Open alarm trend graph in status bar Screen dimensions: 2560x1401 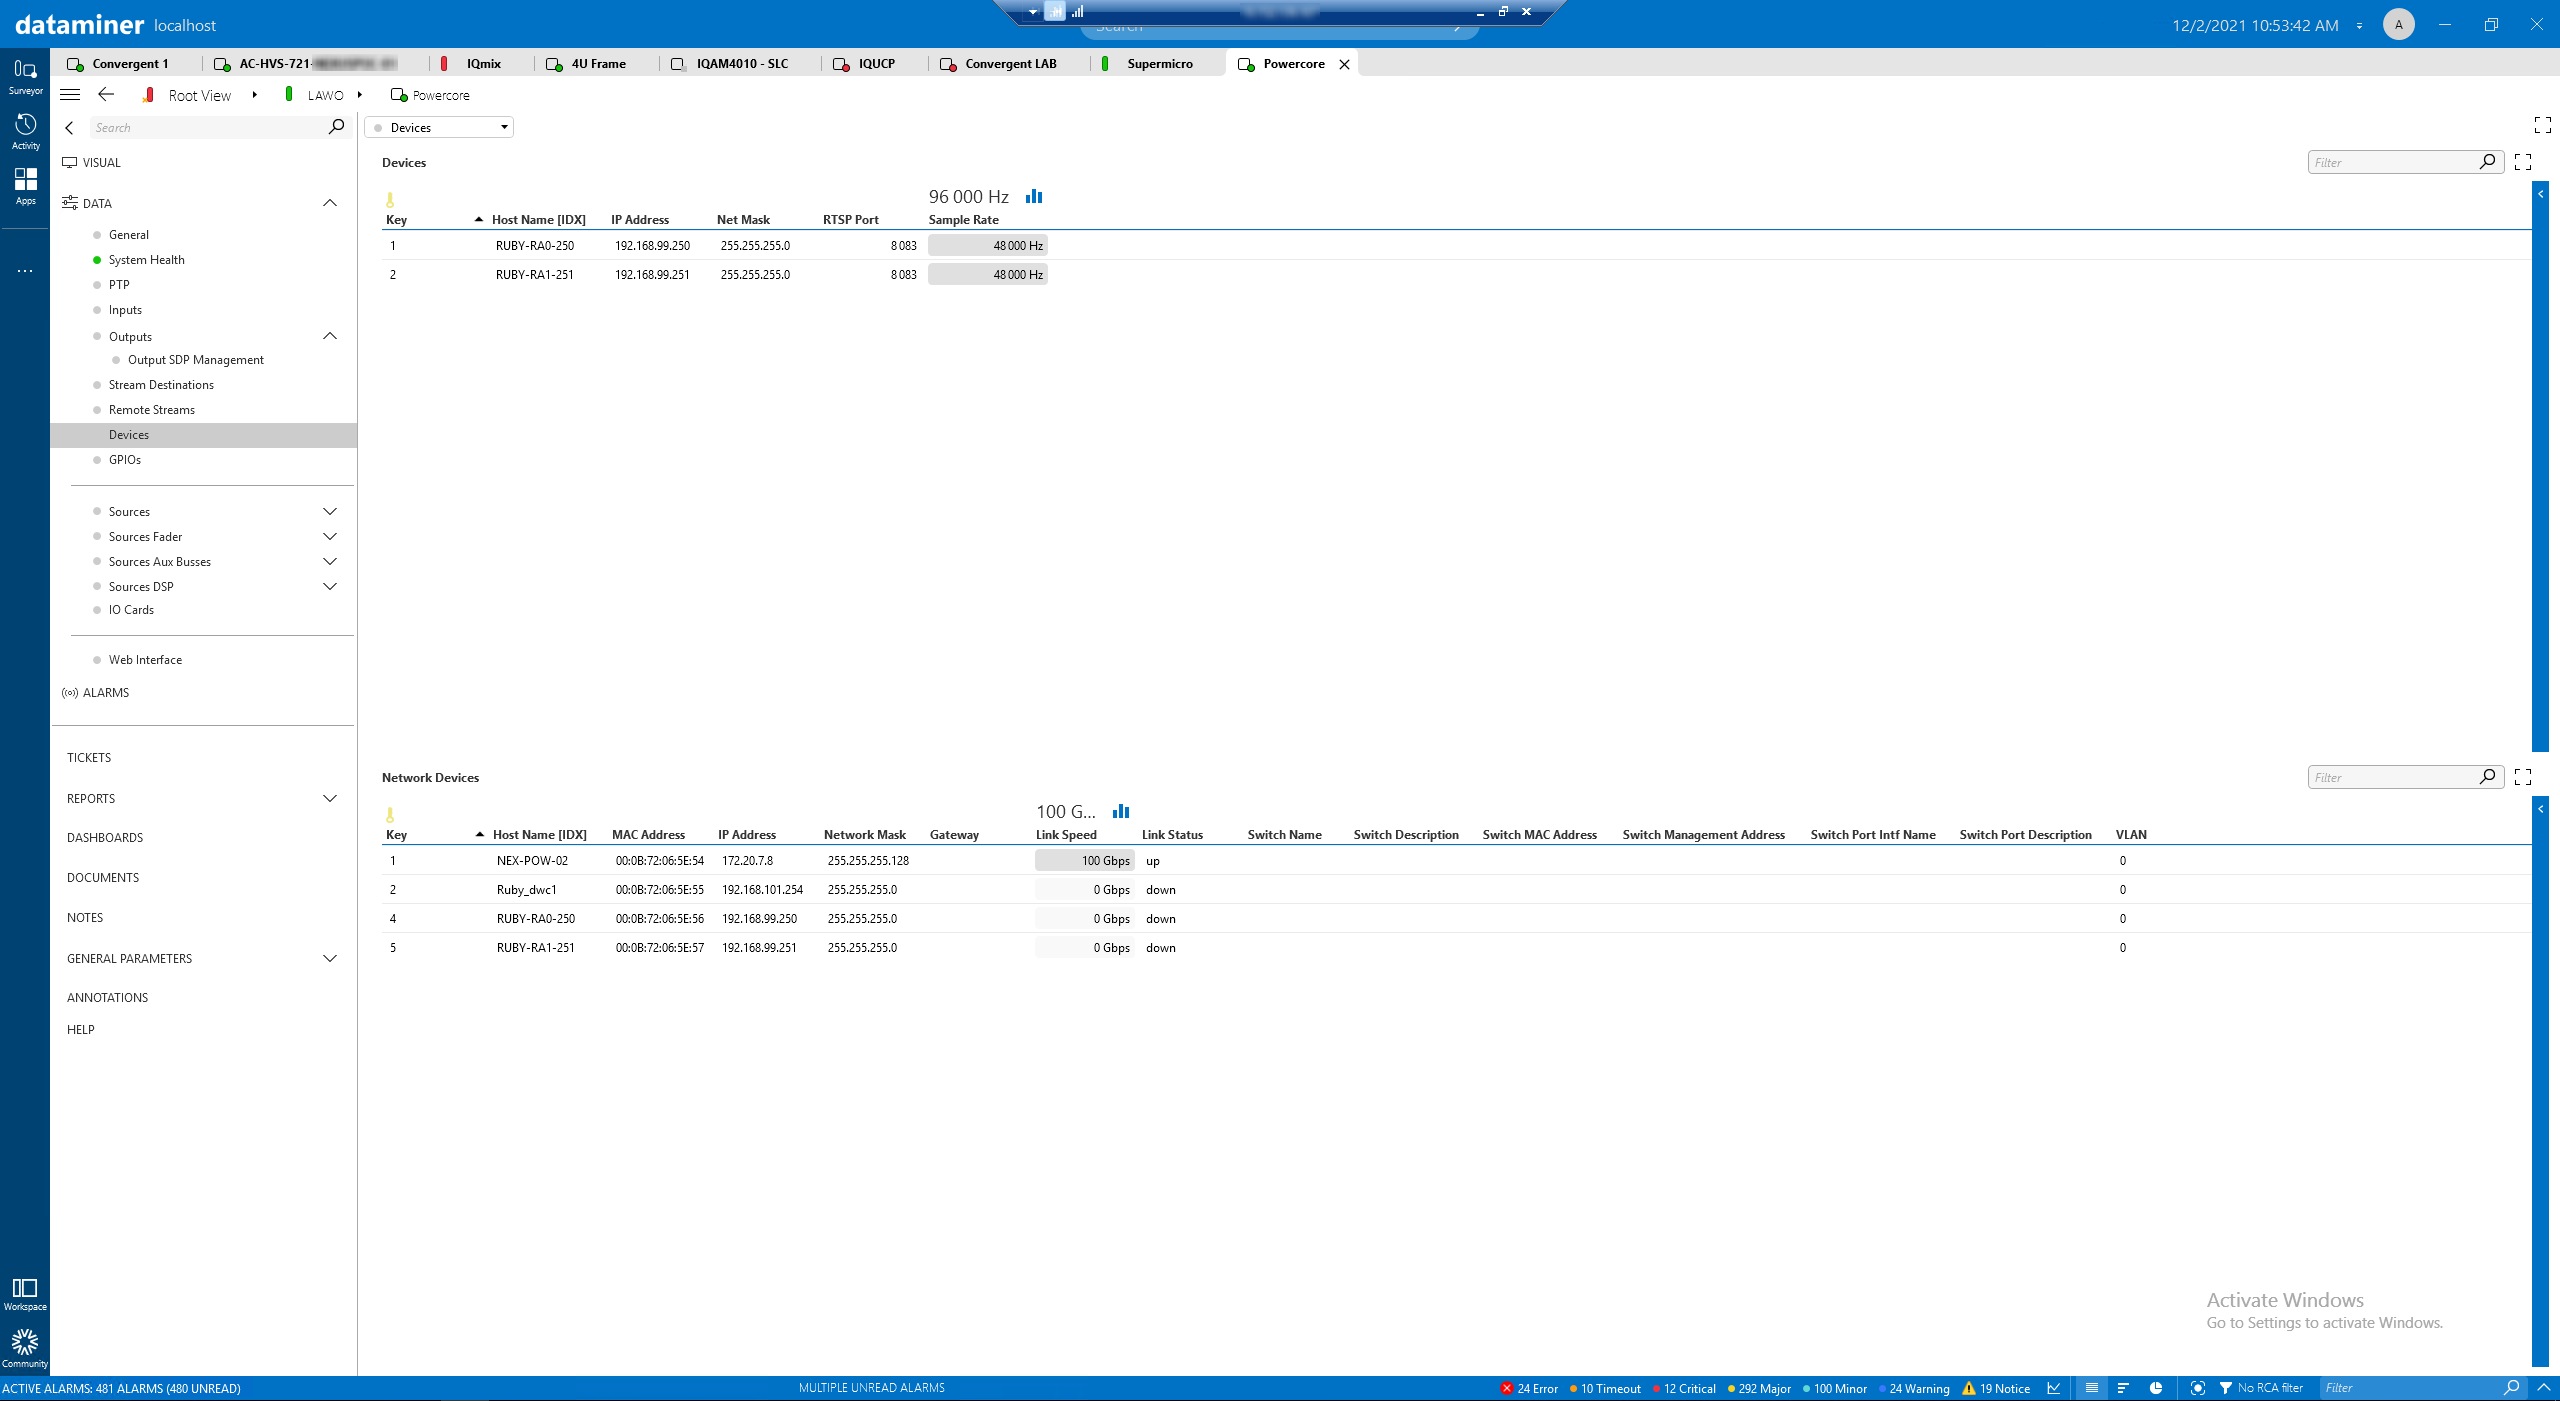click(2054, 1388)
